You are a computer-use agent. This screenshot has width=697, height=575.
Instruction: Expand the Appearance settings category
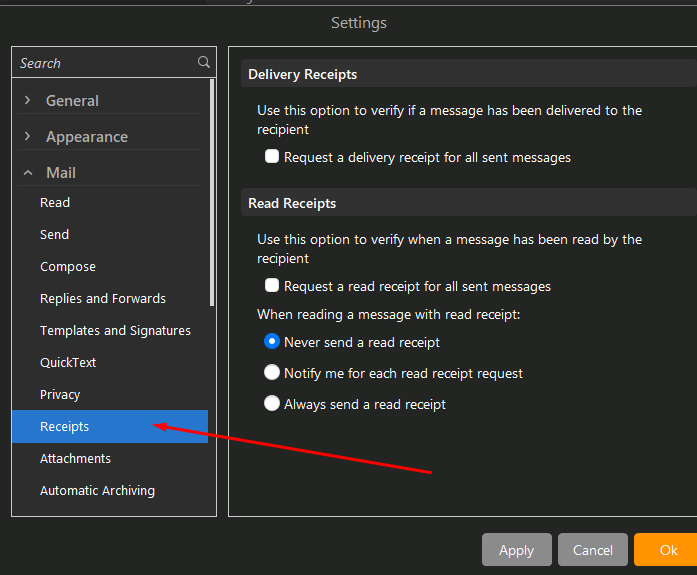tap(28, 136)
